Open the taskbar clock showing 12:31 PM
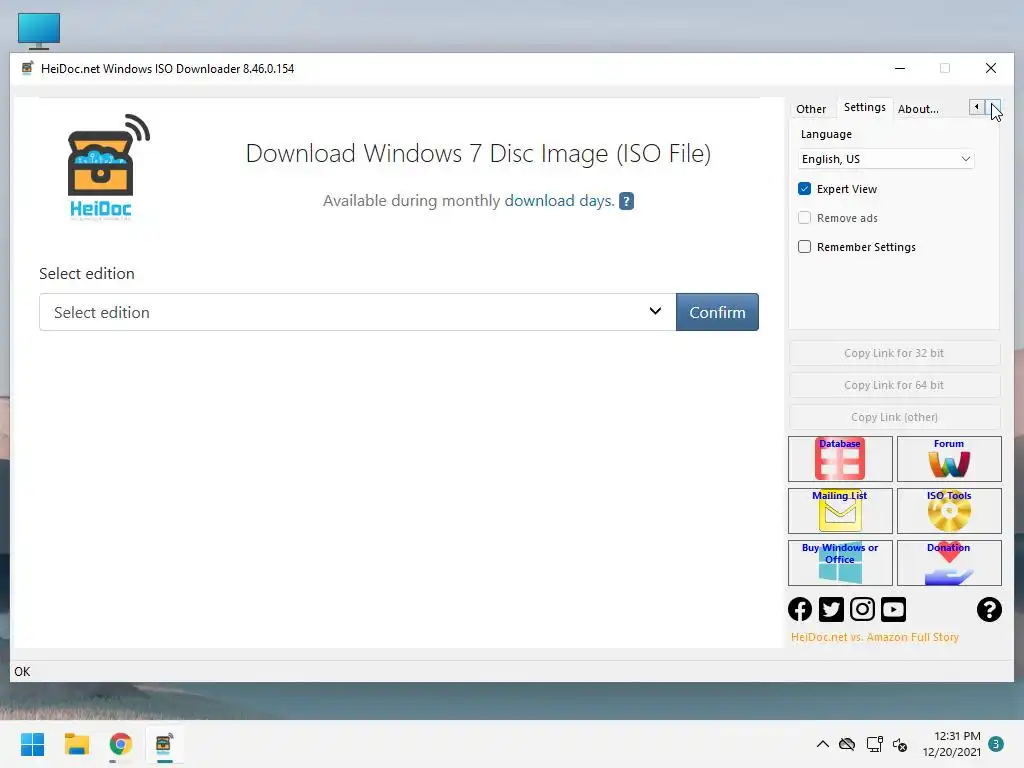The width and height of the screenshot is (1024, 768). point(952,744)
